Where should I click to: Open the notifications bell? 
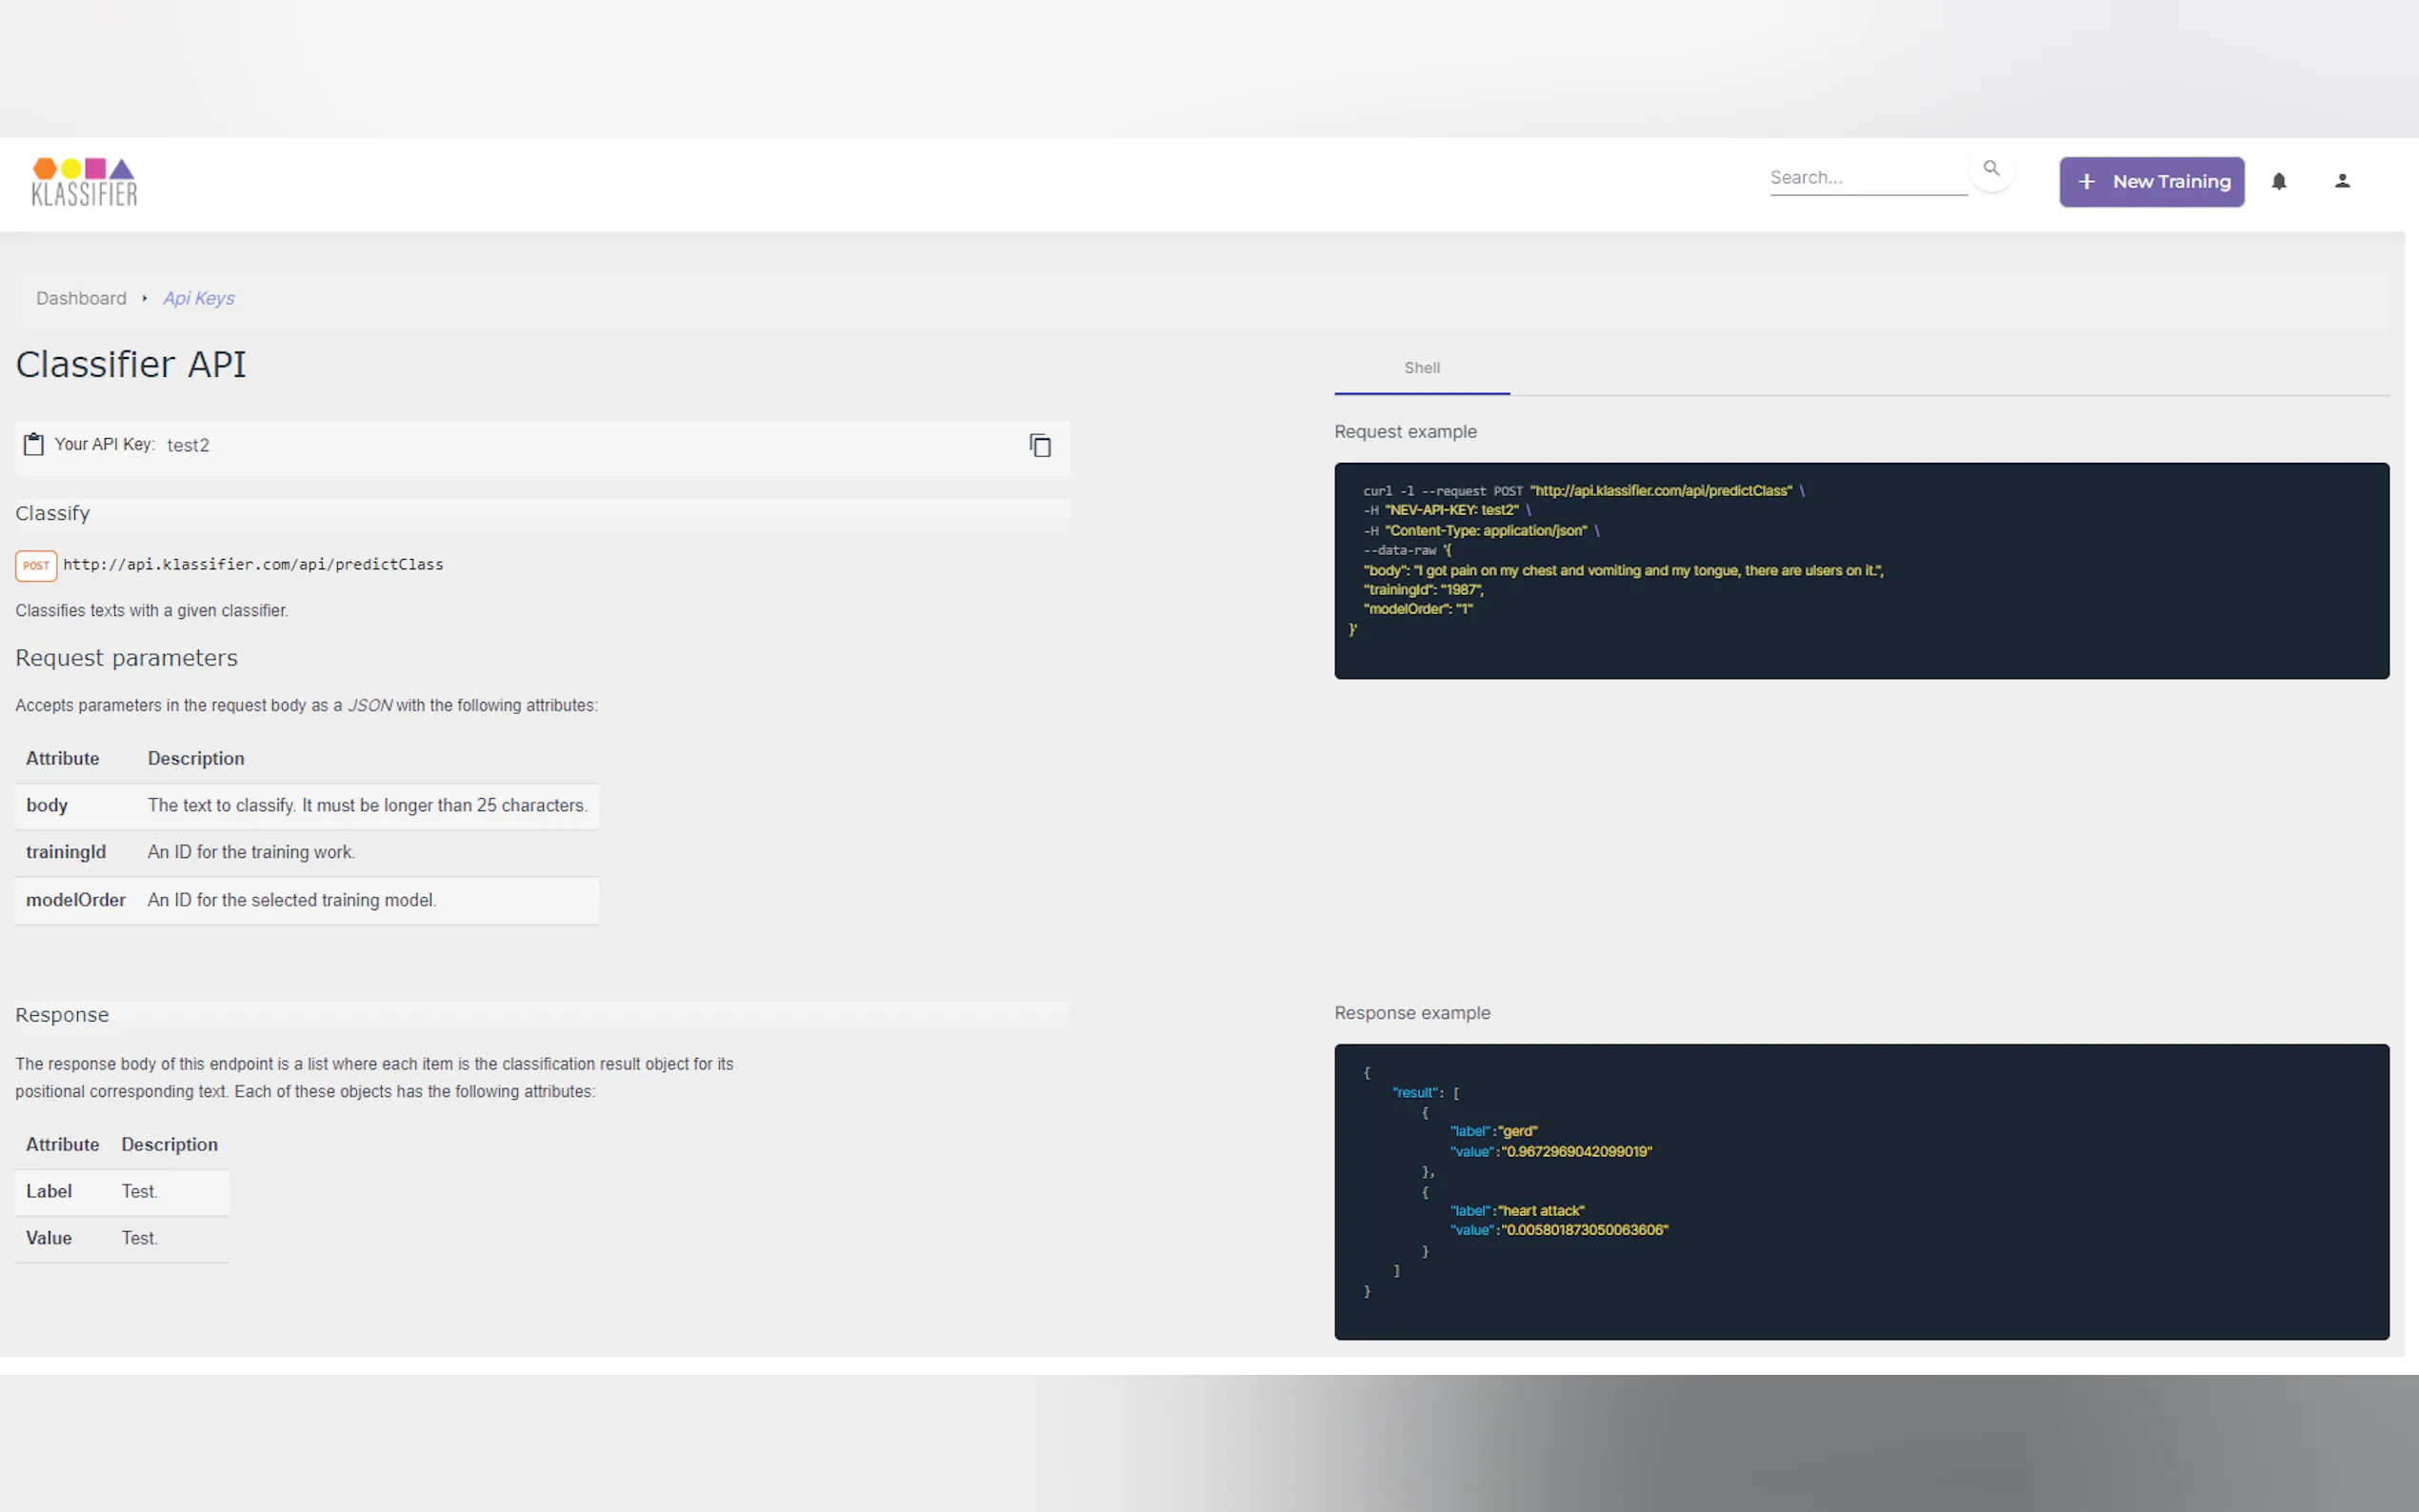tap(2279, 182)
